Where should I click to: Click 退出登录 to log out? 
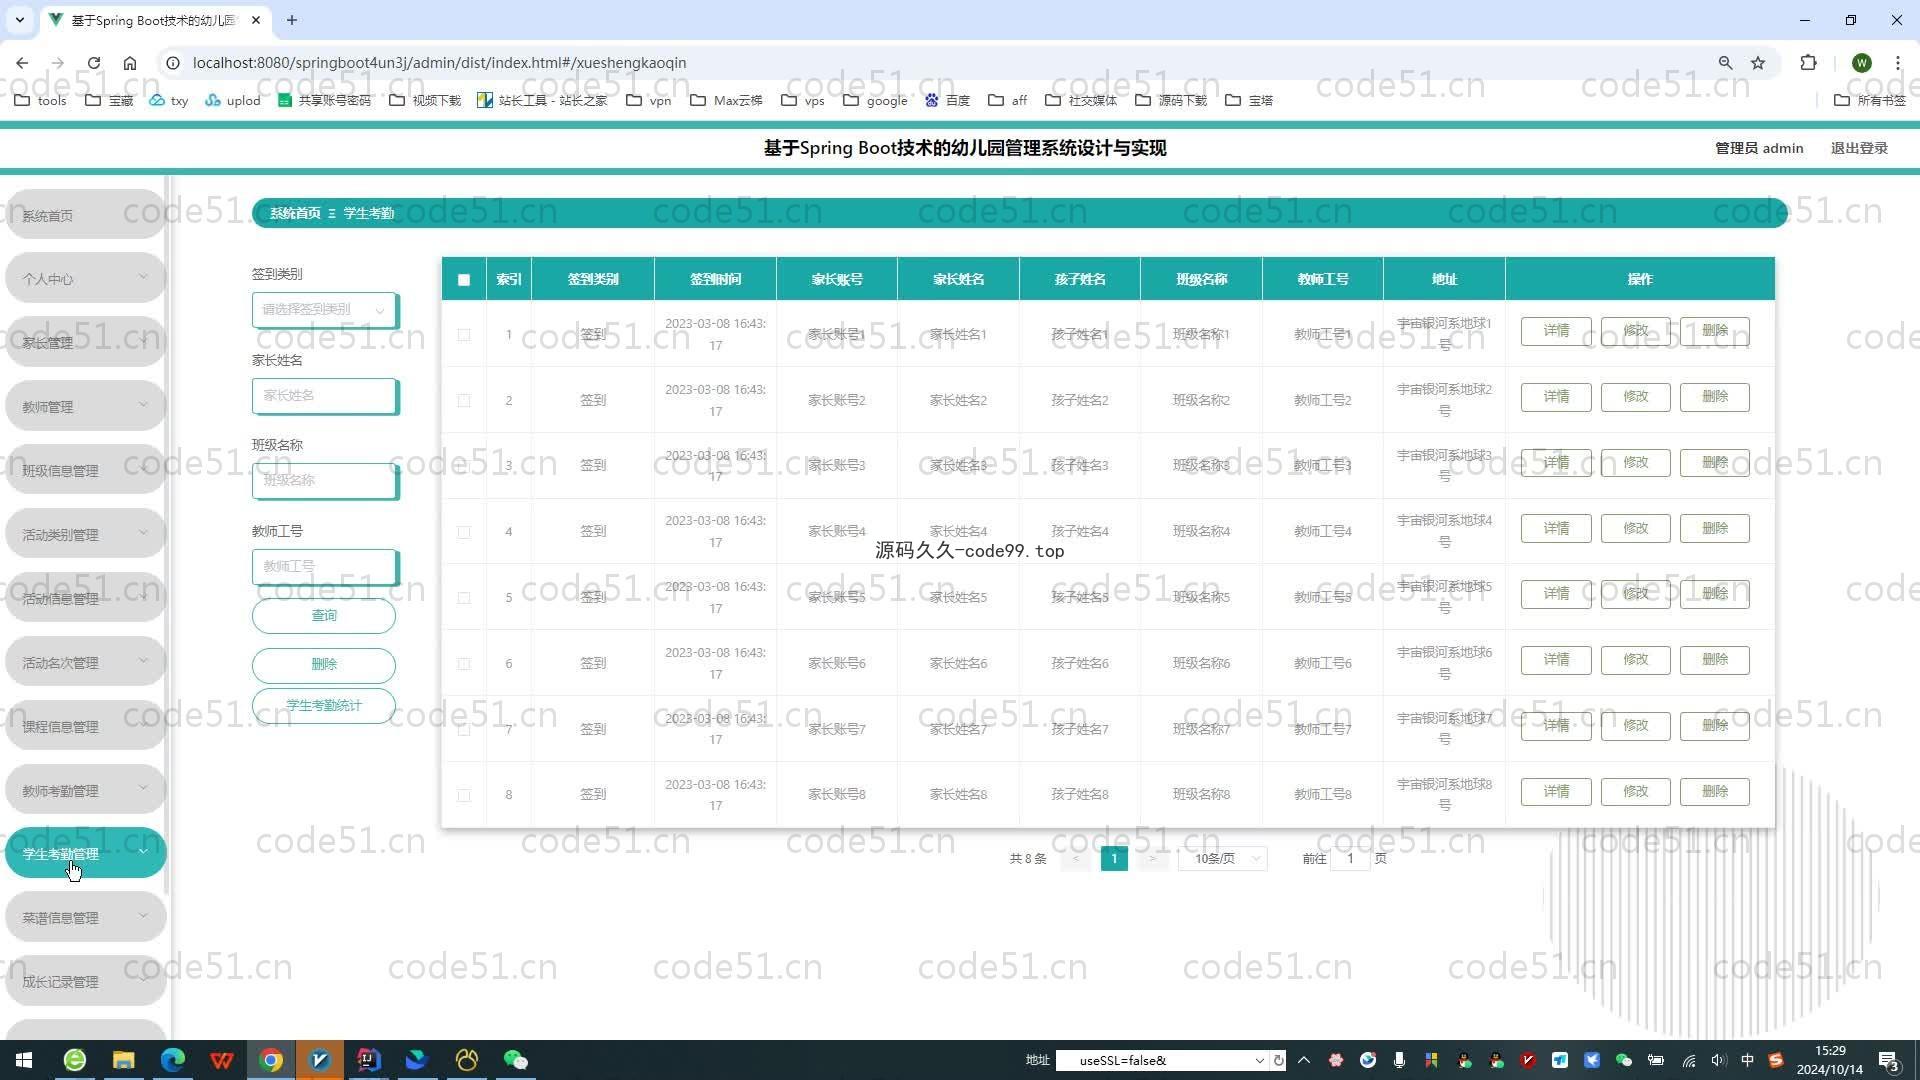[x=1859, y=148]
